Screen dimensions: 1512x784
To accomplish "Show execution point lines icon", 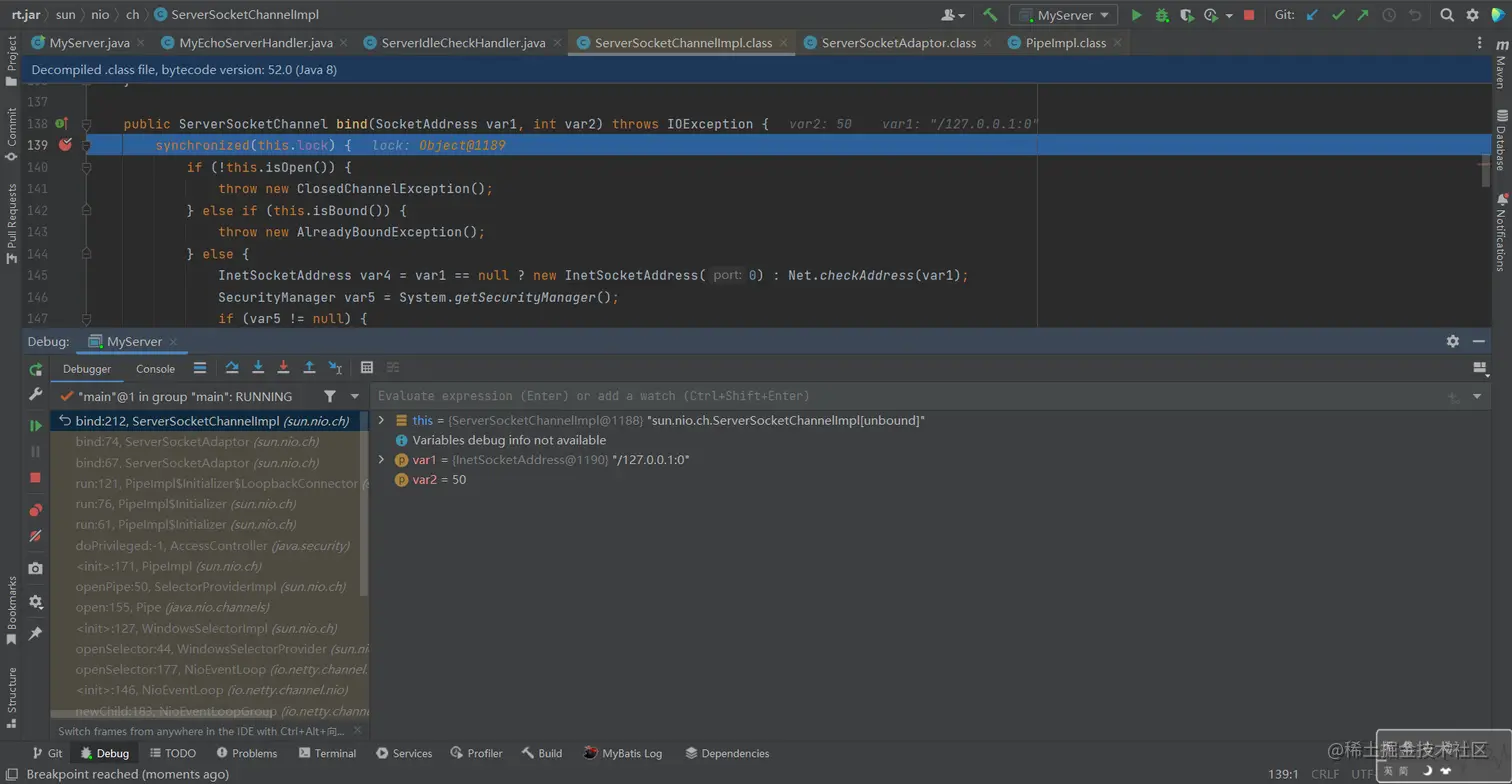I will (200, 368).
